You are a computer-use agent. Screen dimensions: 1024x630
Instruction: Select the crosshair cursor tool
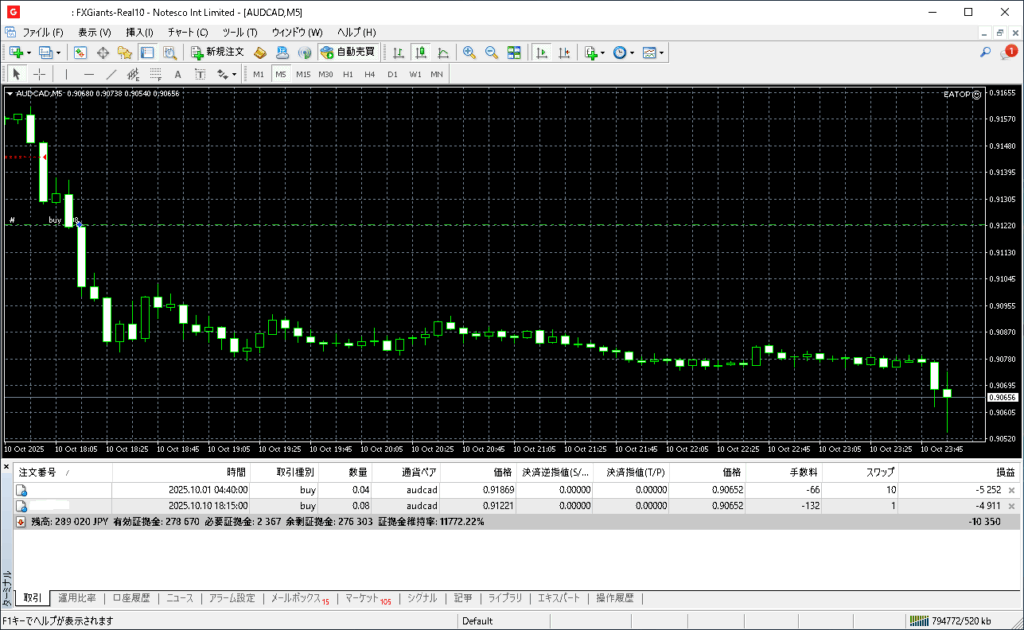[x=39, y=74]
